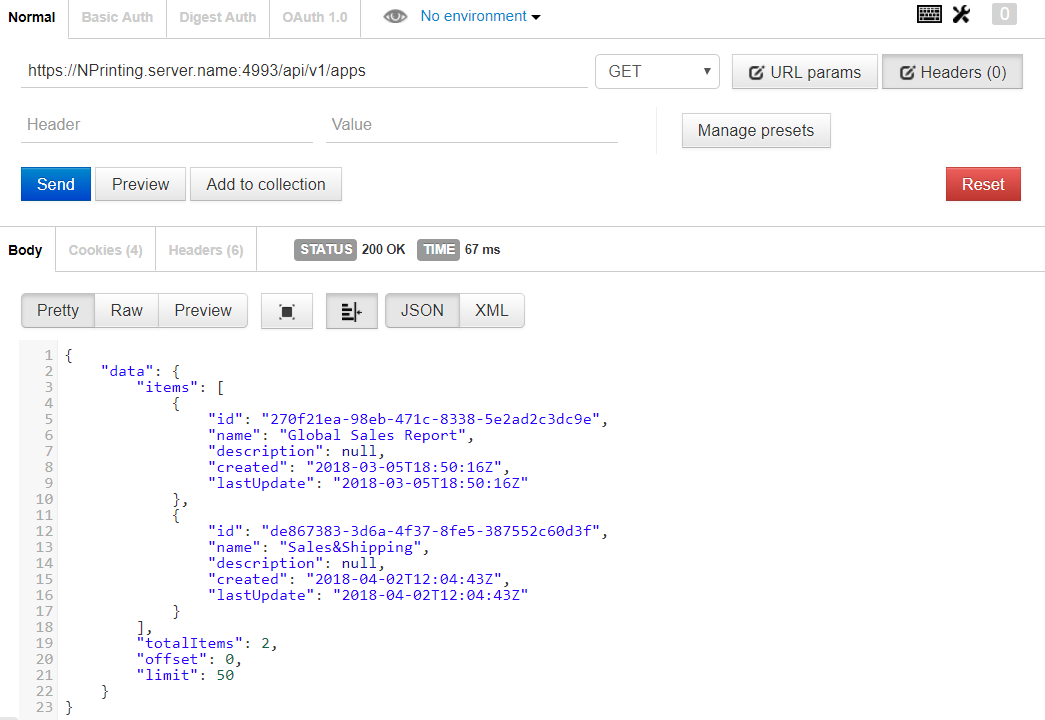Open settings wrench icon
Screen dimensions: 1045x720
[961, 14]
